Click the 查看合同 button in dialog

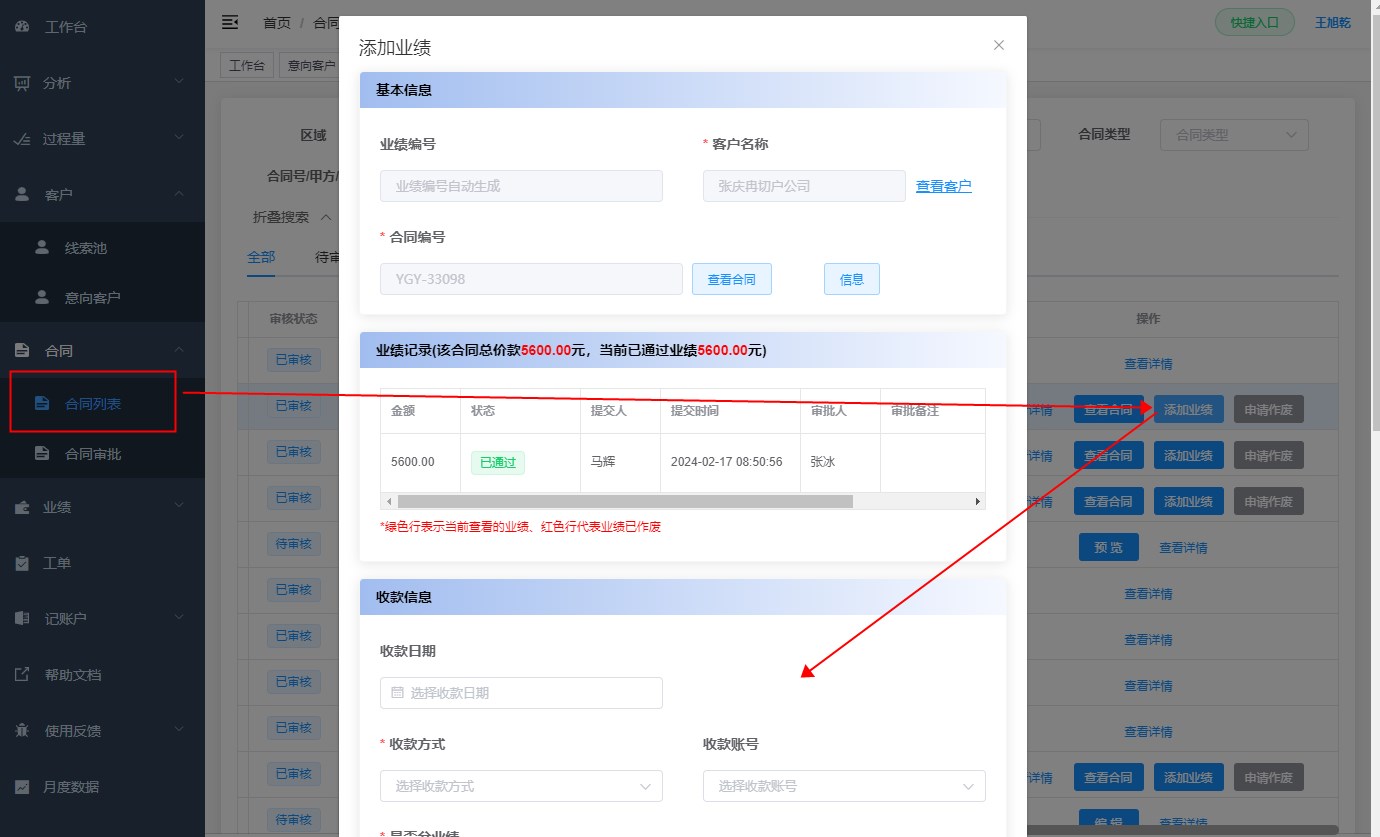[732, 279]
